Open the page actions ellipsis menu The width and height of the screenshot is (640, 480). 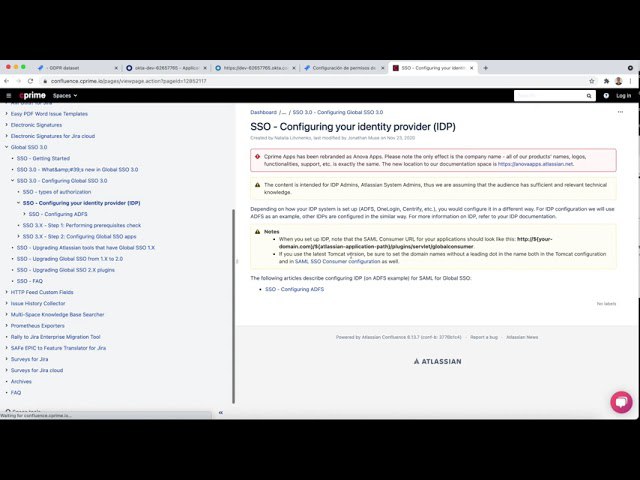[x=620, y=112]
